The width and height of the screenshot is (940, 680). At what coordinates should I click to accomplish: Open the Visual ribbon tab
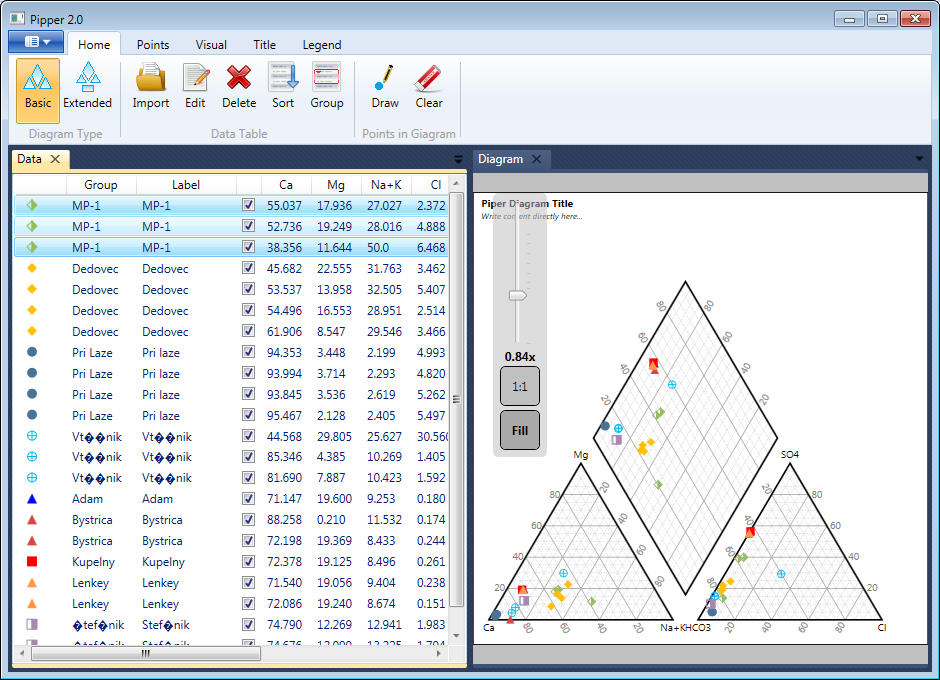[211, 45]
